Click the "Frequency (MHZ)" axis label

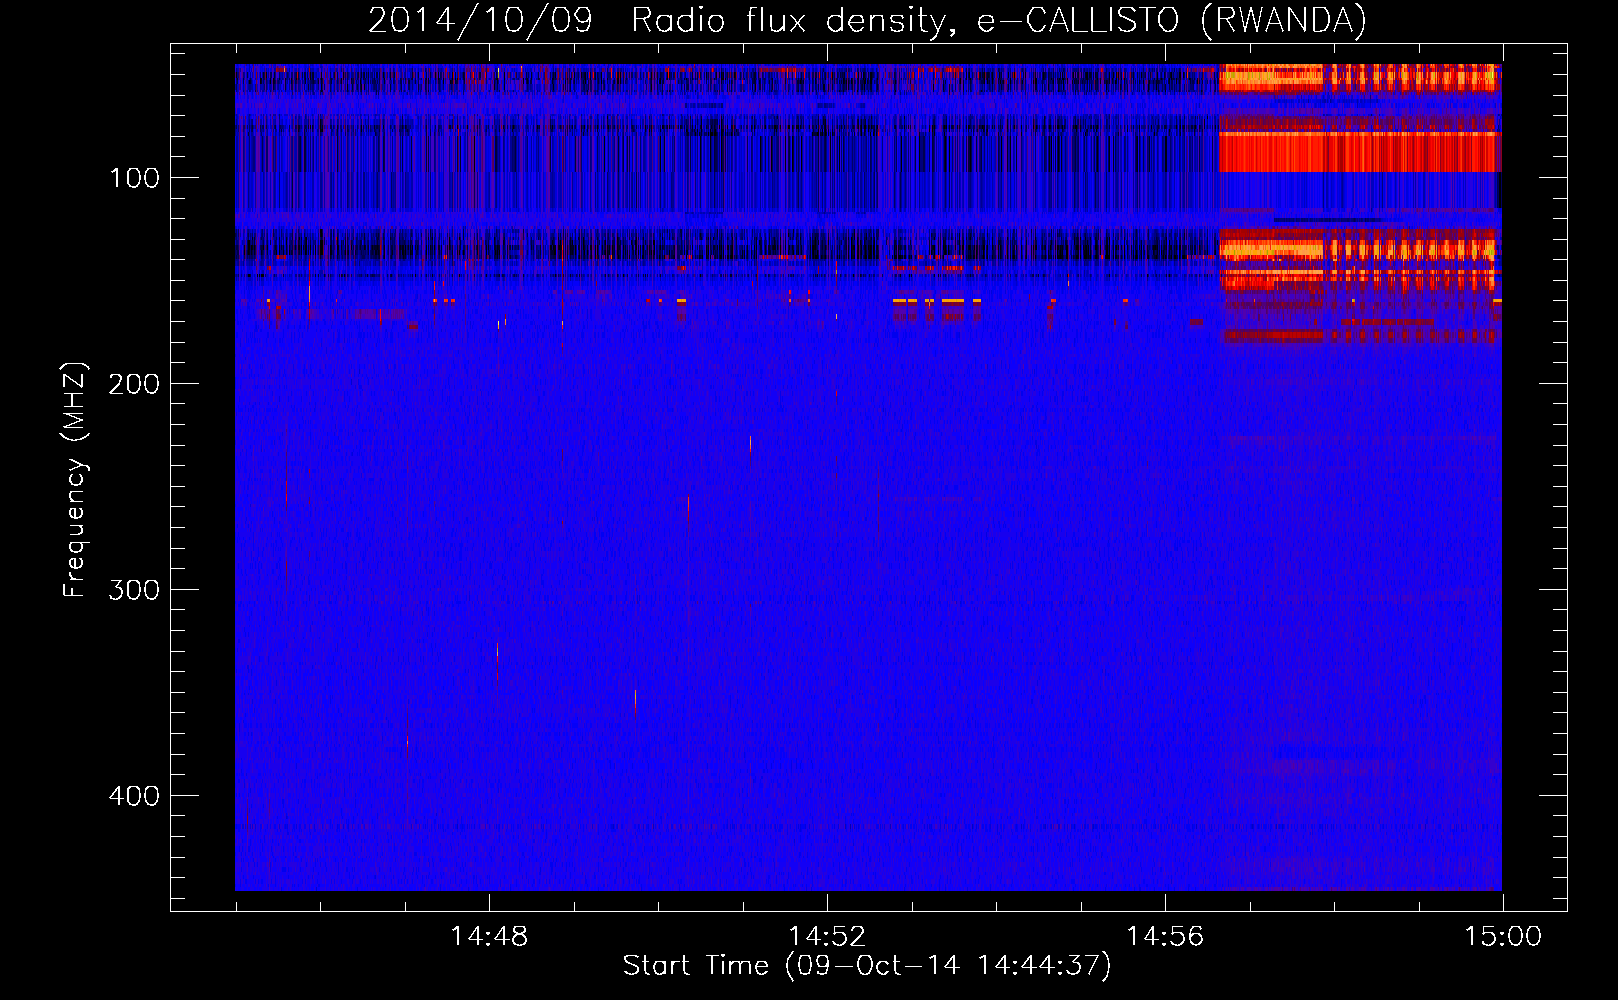(75, 480)
